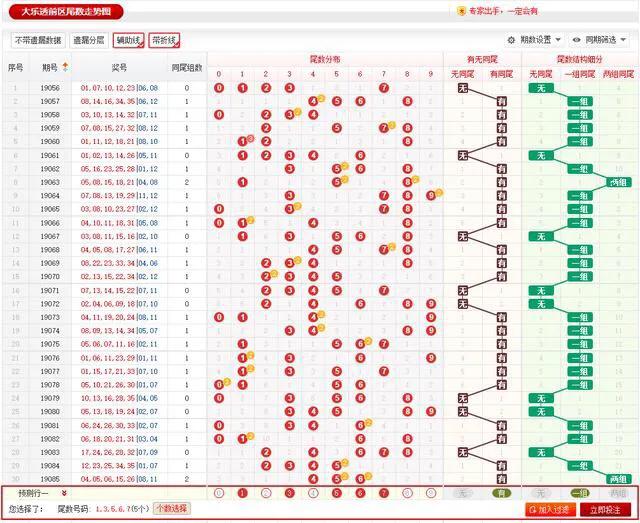Open the 期数设置 dropdown
Viewport: 640px width, 523px height.
535,40
